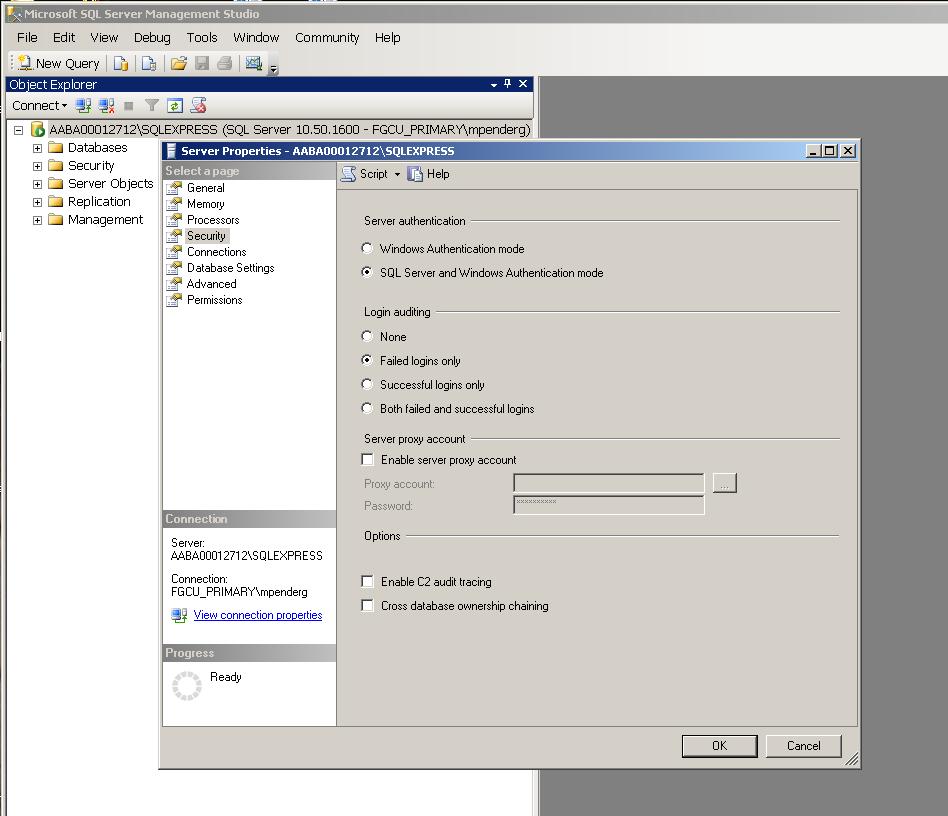Click the Activity Monitor toolbar icon
The height and width of the screenshot is (816, 948).
[254, 63]
